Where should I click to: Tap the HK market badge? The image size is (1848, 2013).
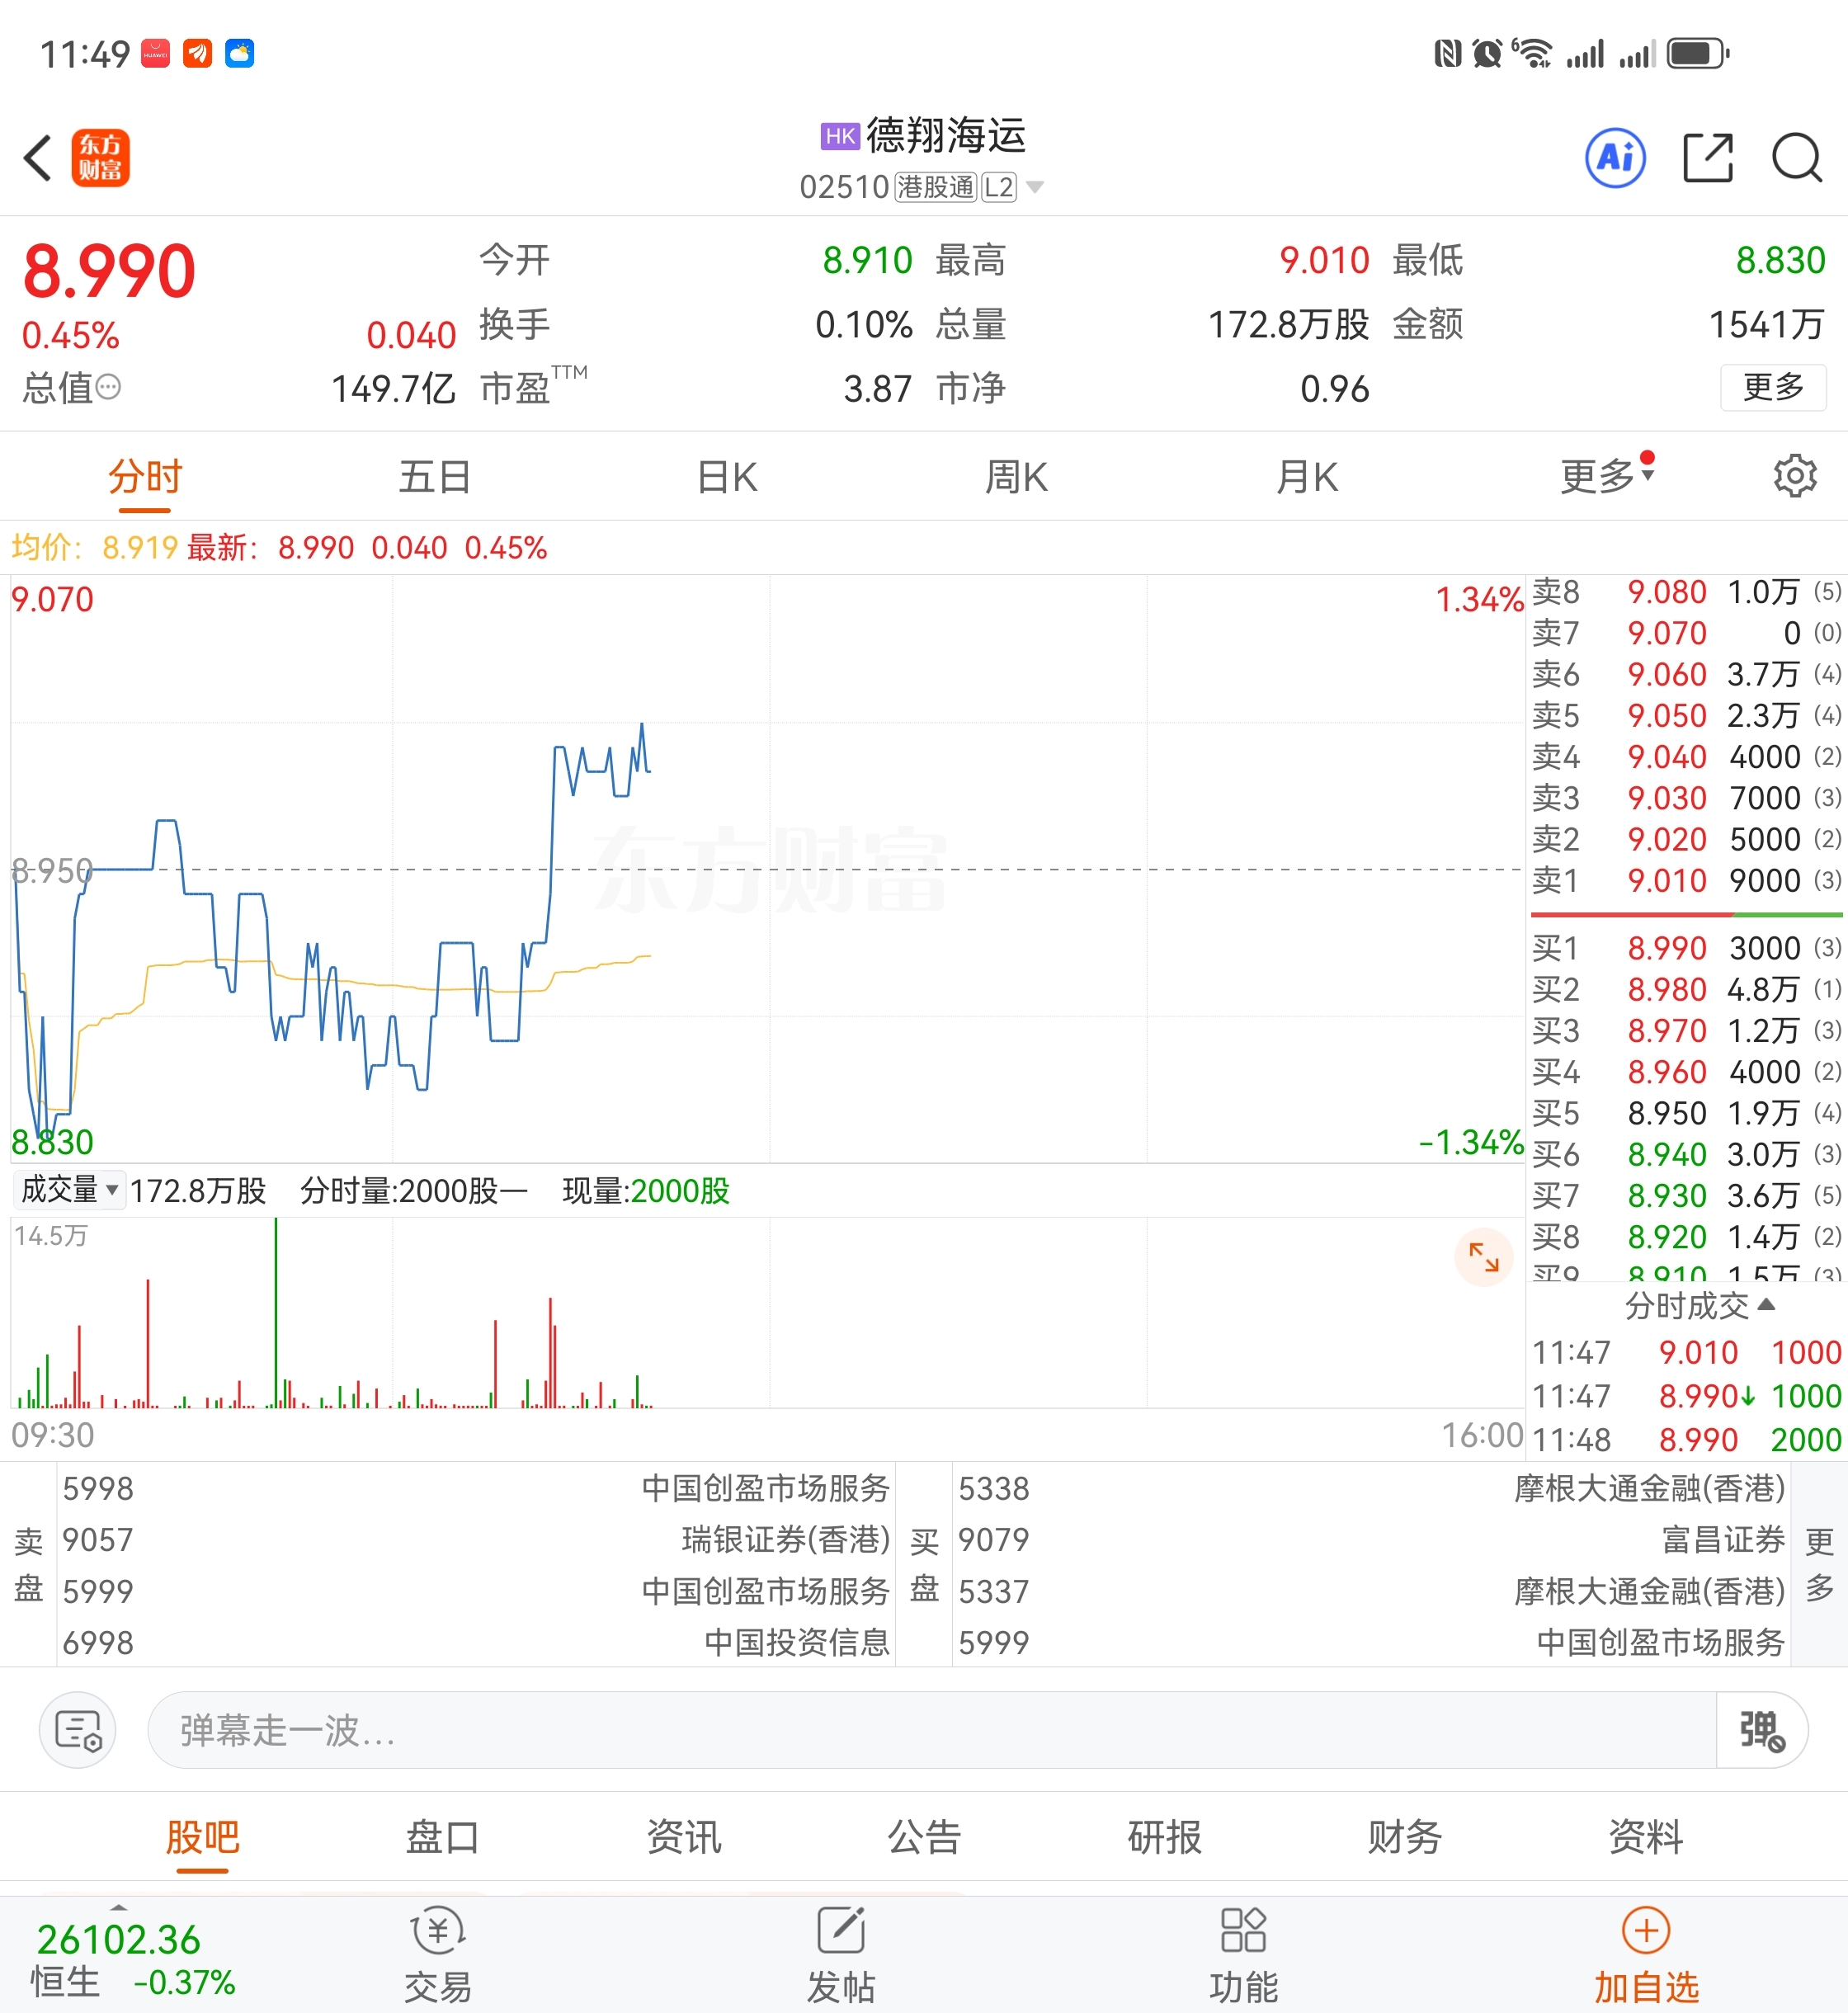[840, 136]
